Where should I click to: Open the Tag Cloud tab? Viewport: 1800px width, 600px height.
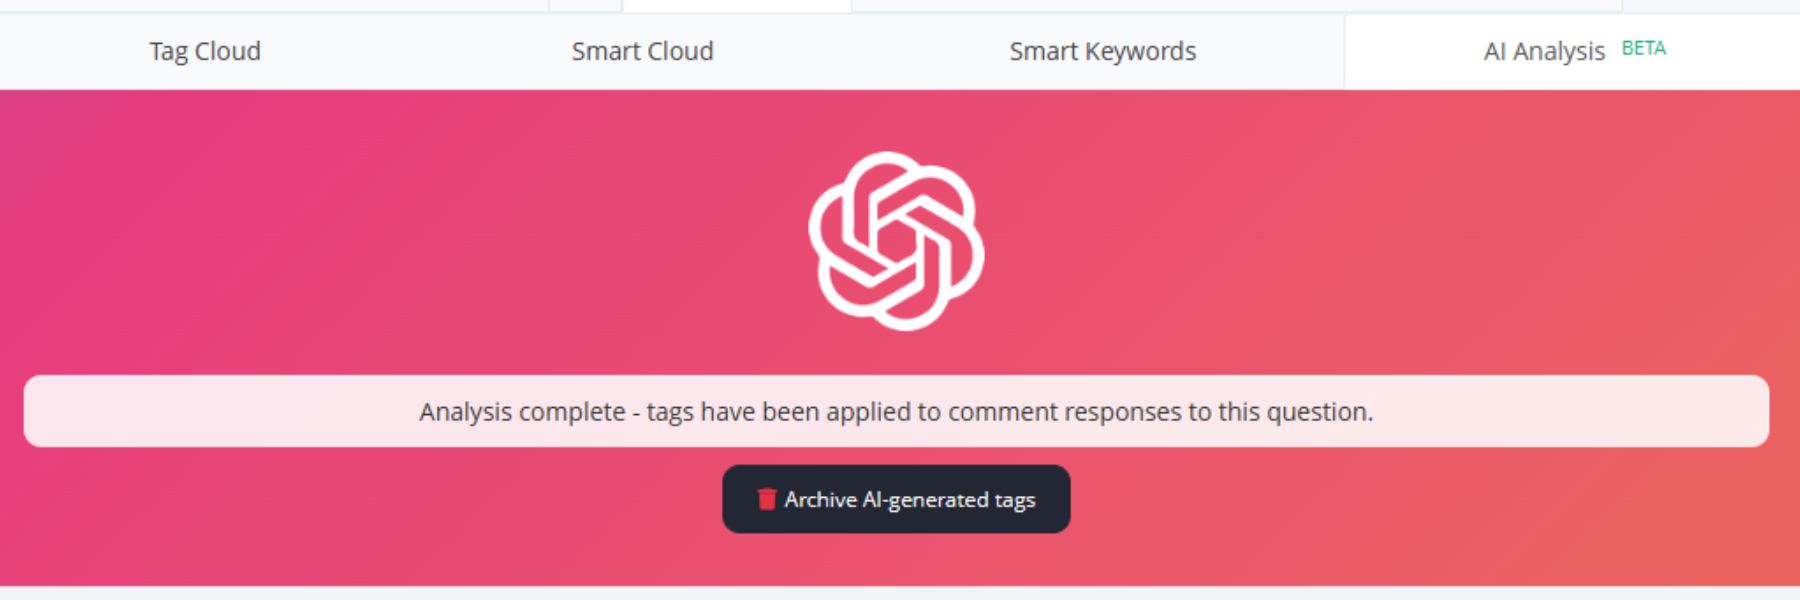tap(205, 51)
